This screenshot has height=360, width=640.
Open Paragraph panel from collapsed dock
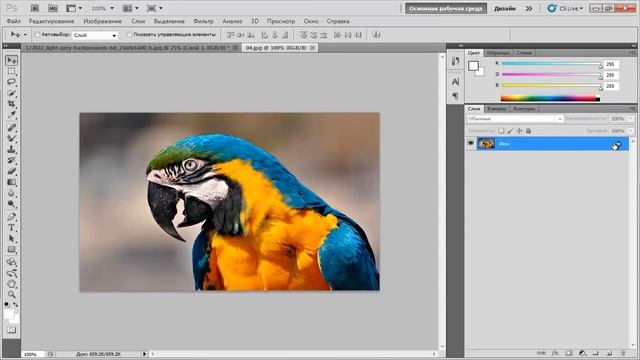point(456,96)
